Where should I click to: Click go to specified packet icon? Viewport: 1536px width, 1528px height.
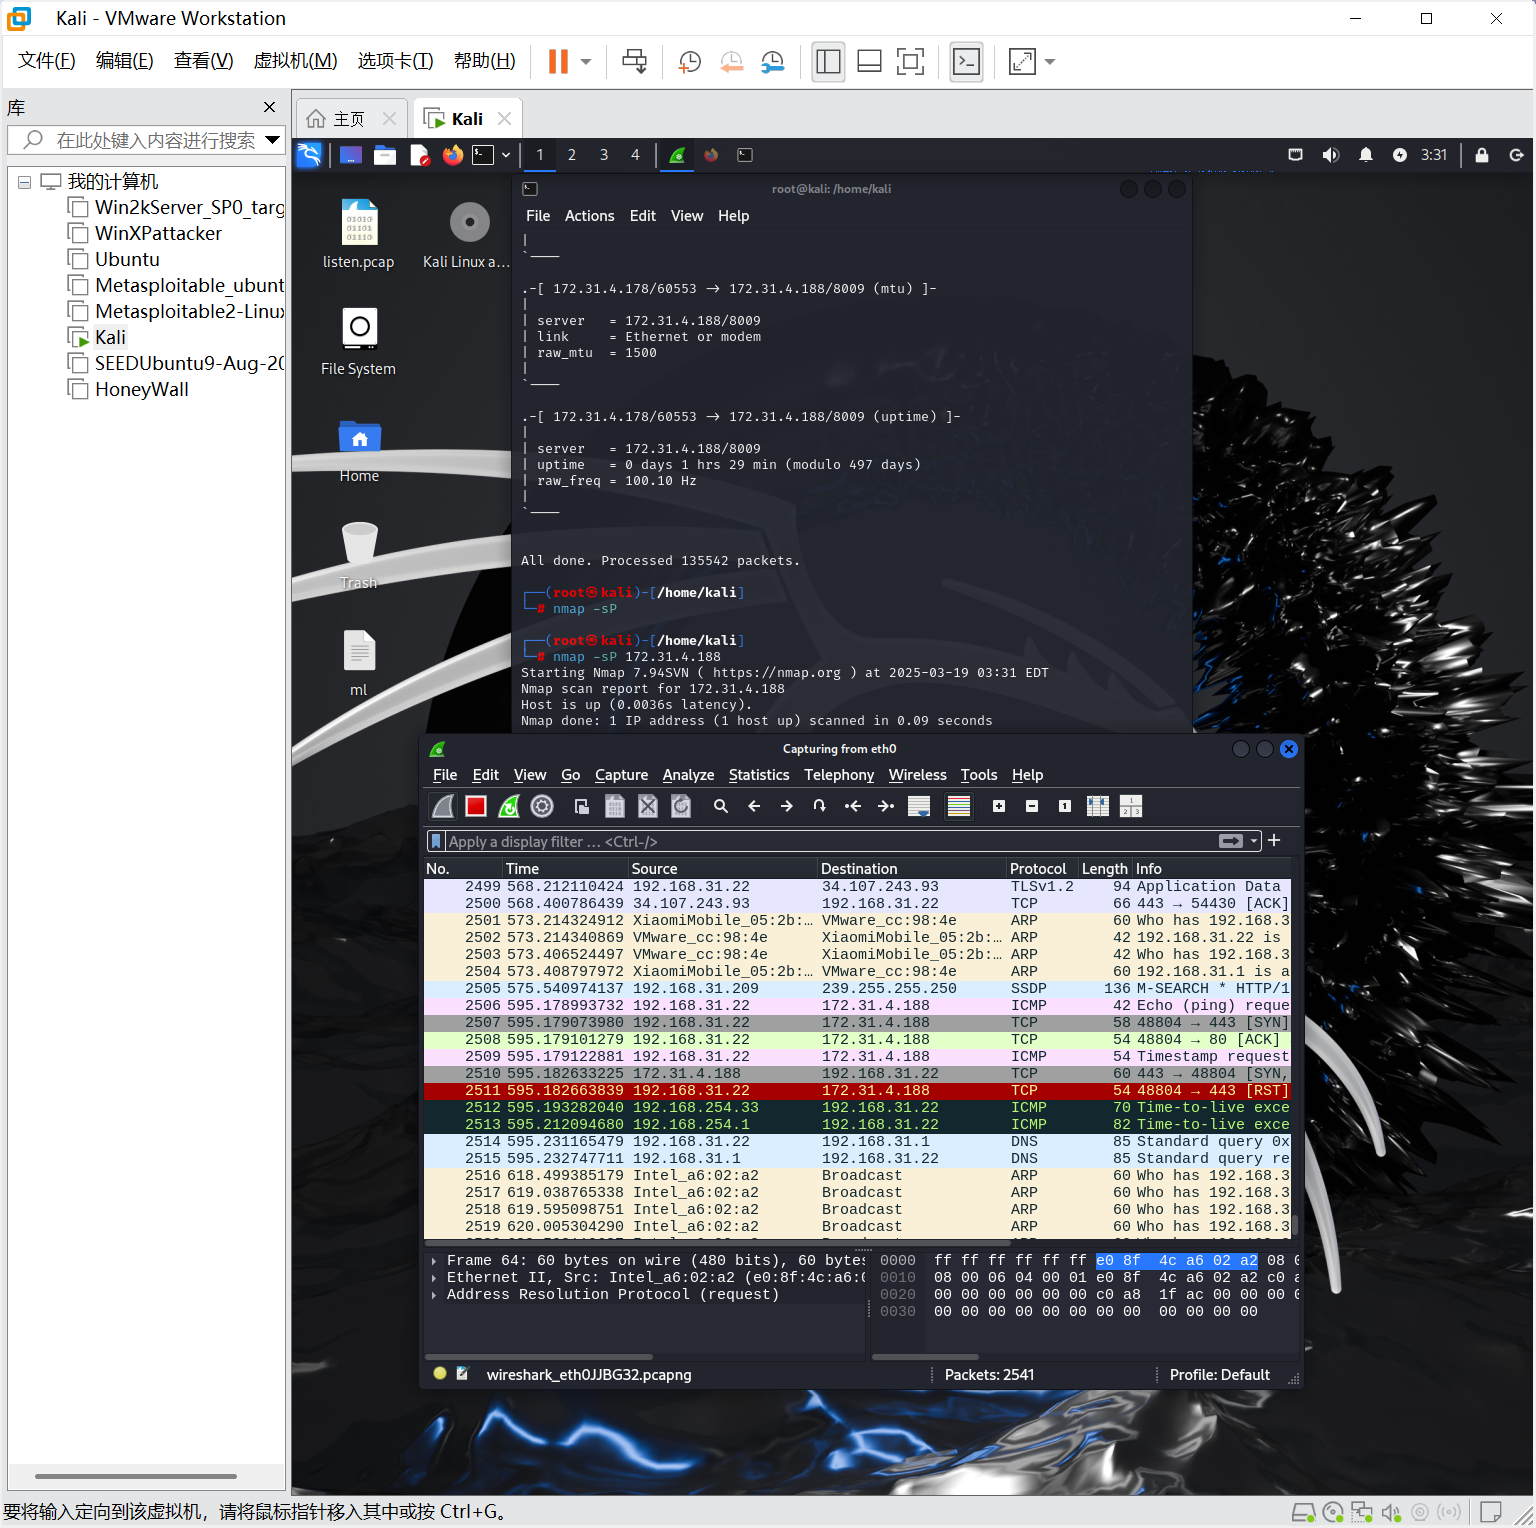[820, 806]
